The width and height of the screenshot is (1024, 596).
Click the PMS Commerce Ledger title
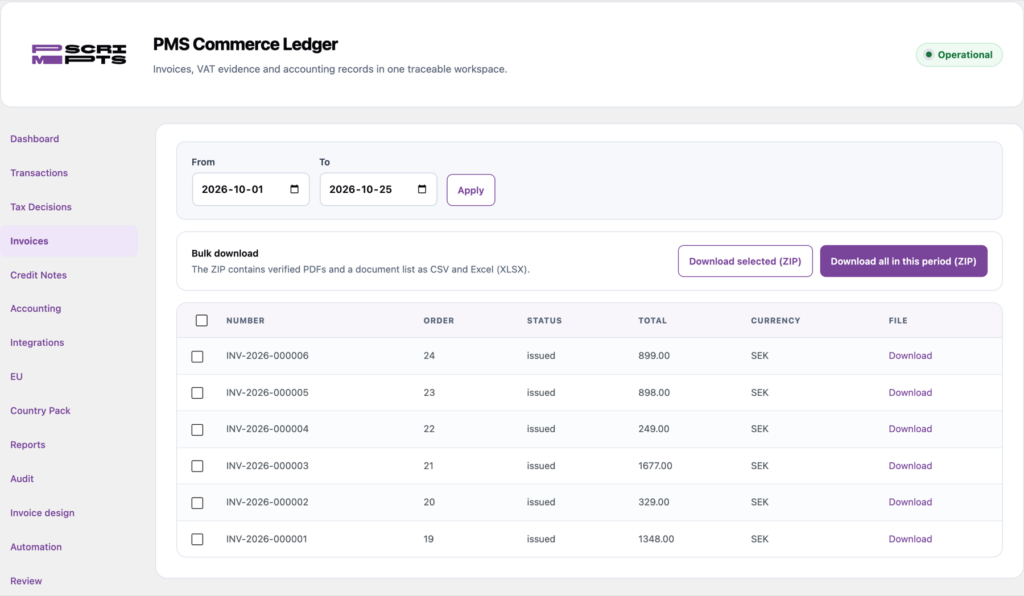pos(246,44)
